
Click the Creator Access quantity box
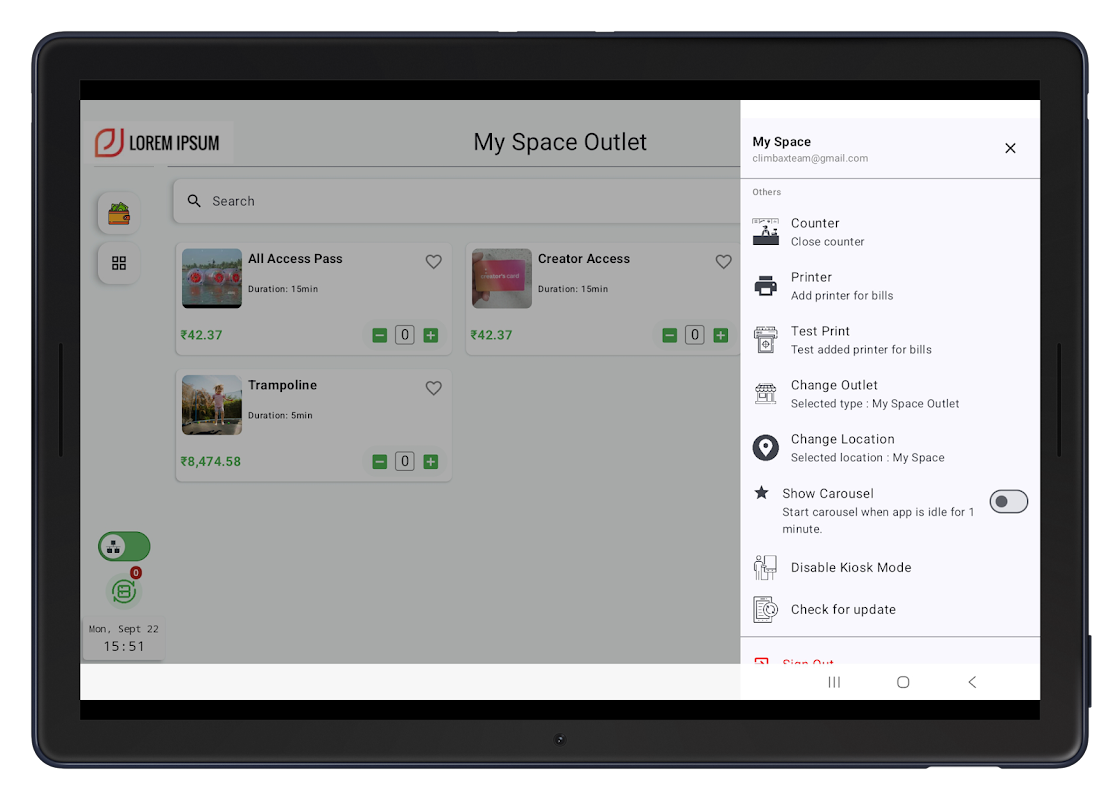point(695,335)
